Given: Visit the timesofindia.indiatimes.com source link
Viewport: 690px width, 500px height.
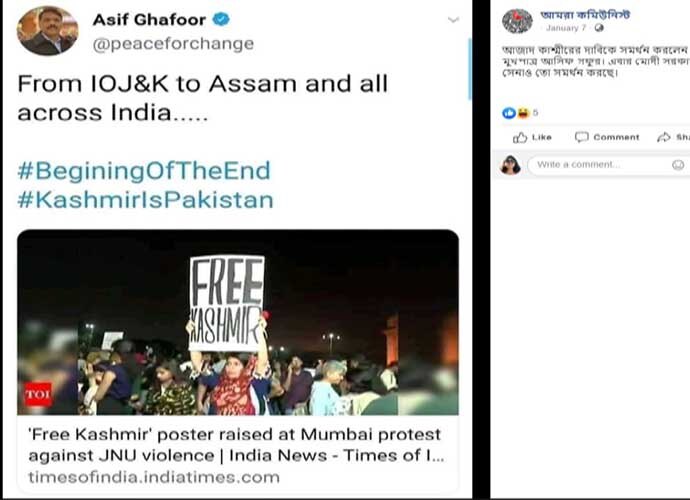Looking at the screenshot, I should click(153, 477).
